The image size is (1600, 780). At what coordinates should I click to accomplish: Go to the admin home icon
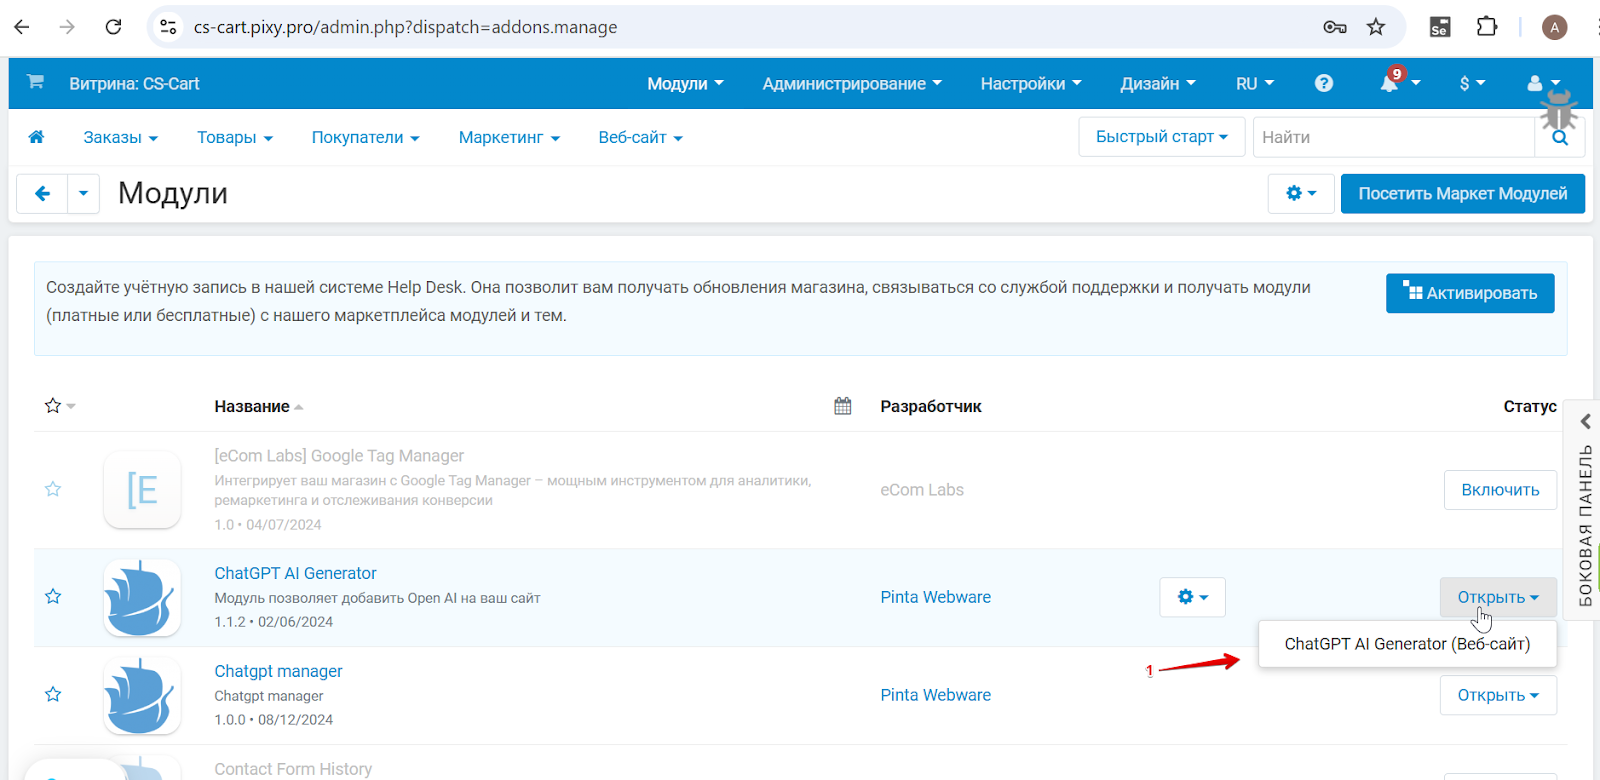click(x=36, y=137)
